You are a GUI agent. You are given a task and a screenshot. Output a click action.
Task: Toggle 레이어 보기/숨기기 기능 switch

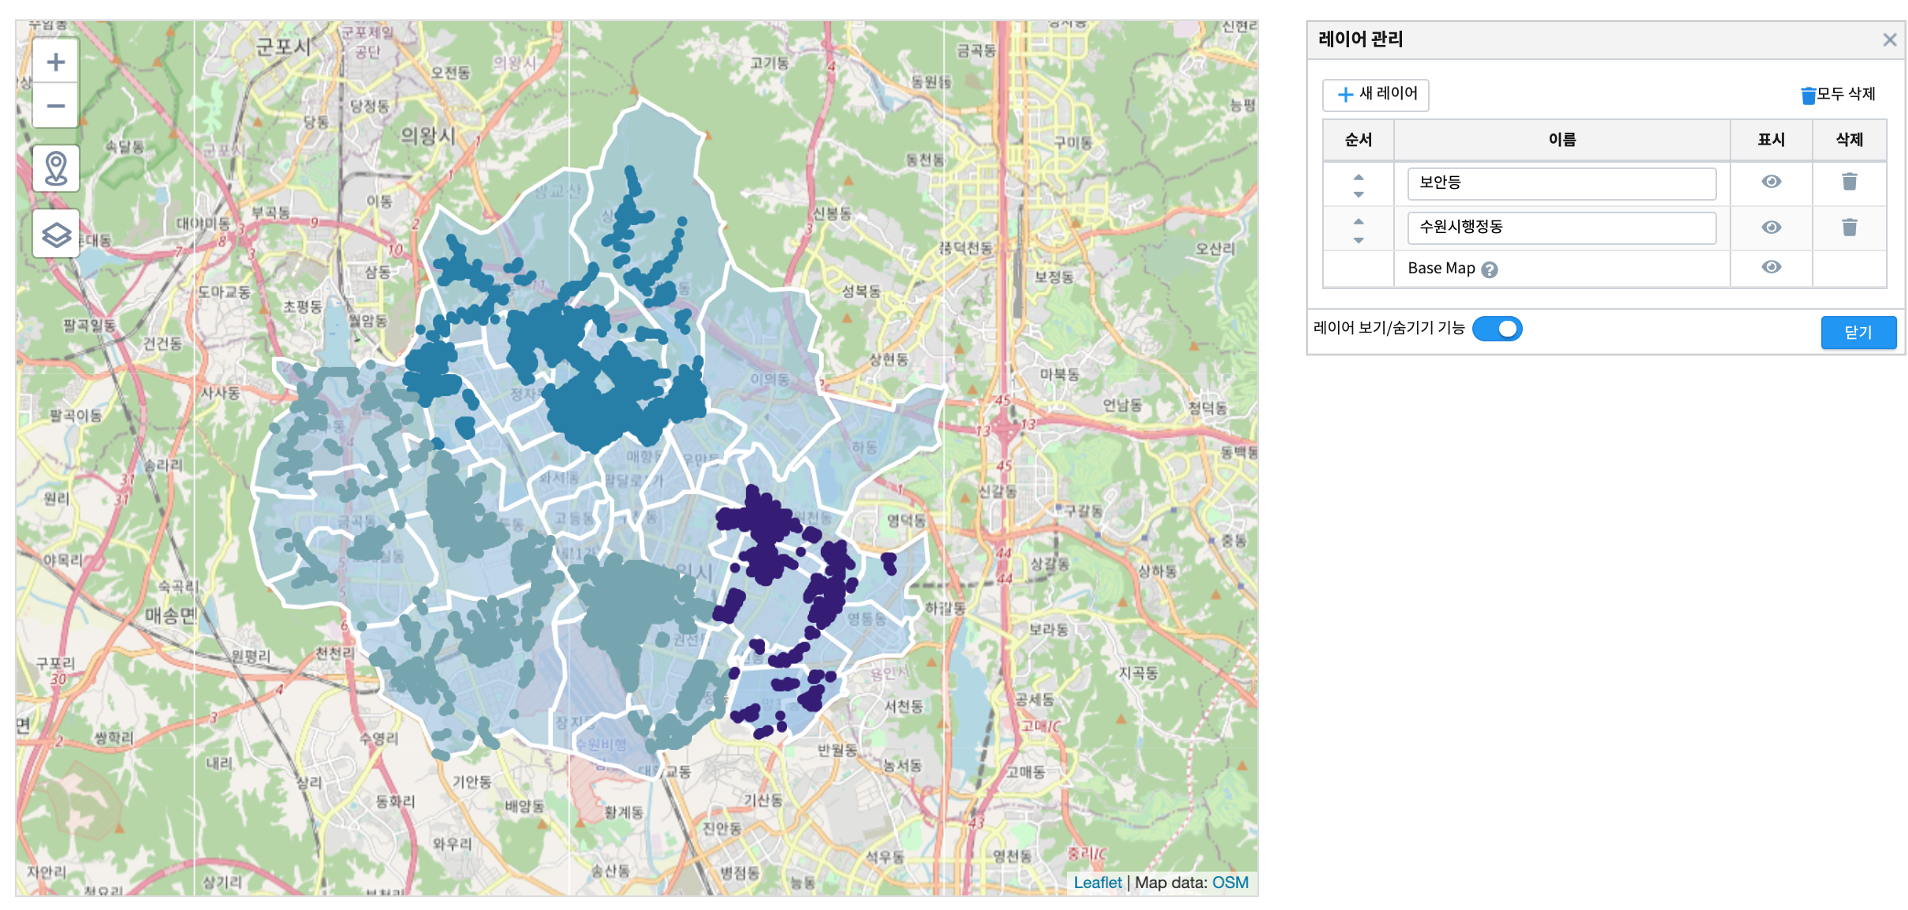[x=1497, y=329]
